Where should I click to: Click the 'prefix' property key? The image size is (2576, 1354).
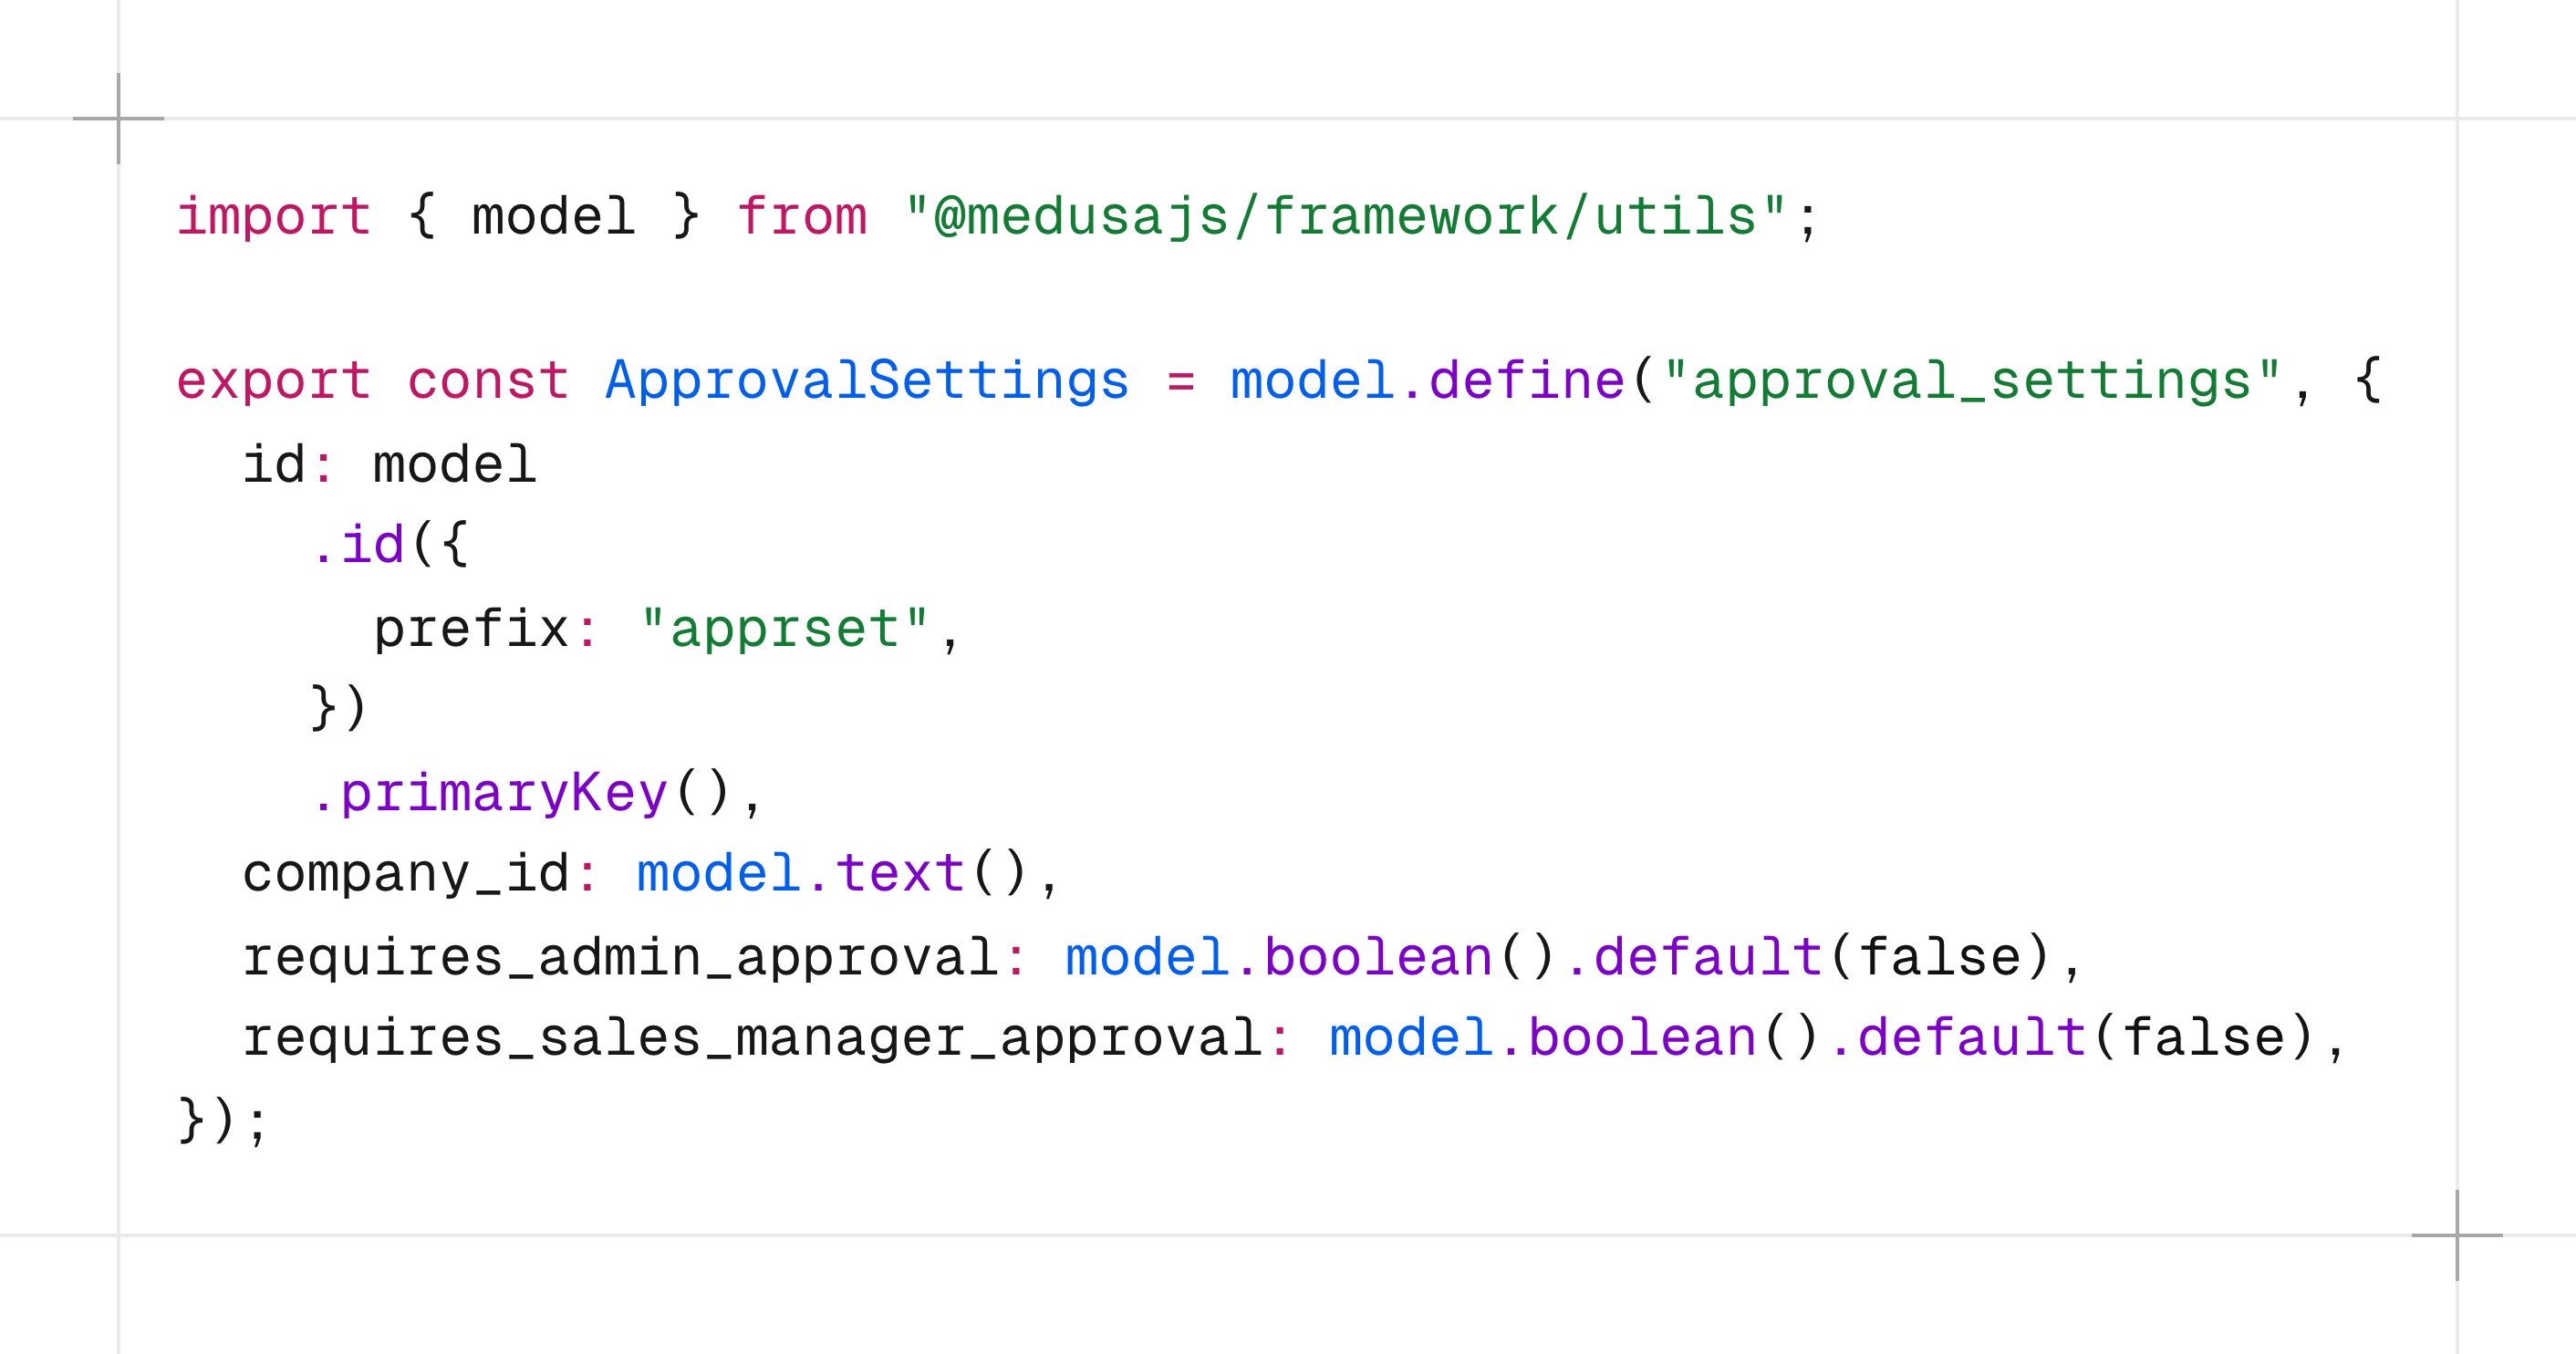click(471, 629)
